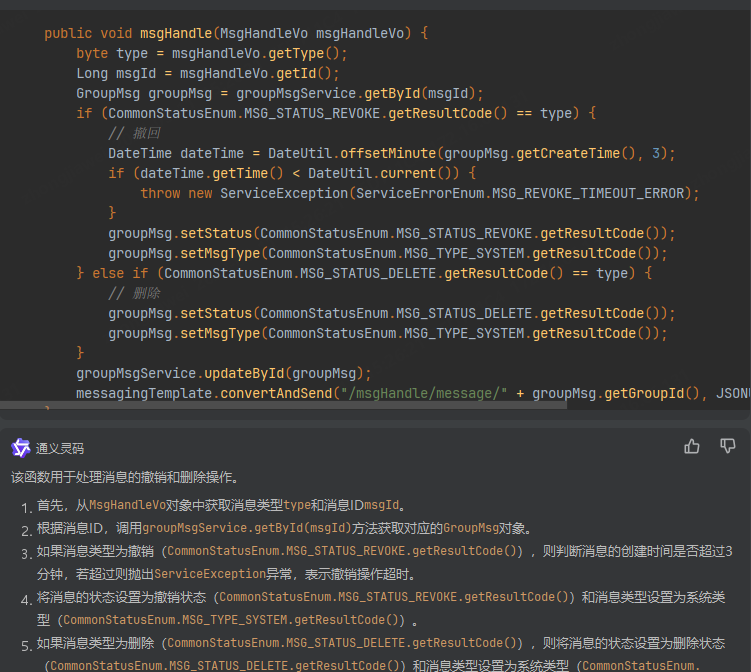Place cursor on the // 删除 comment

(134, 293)
